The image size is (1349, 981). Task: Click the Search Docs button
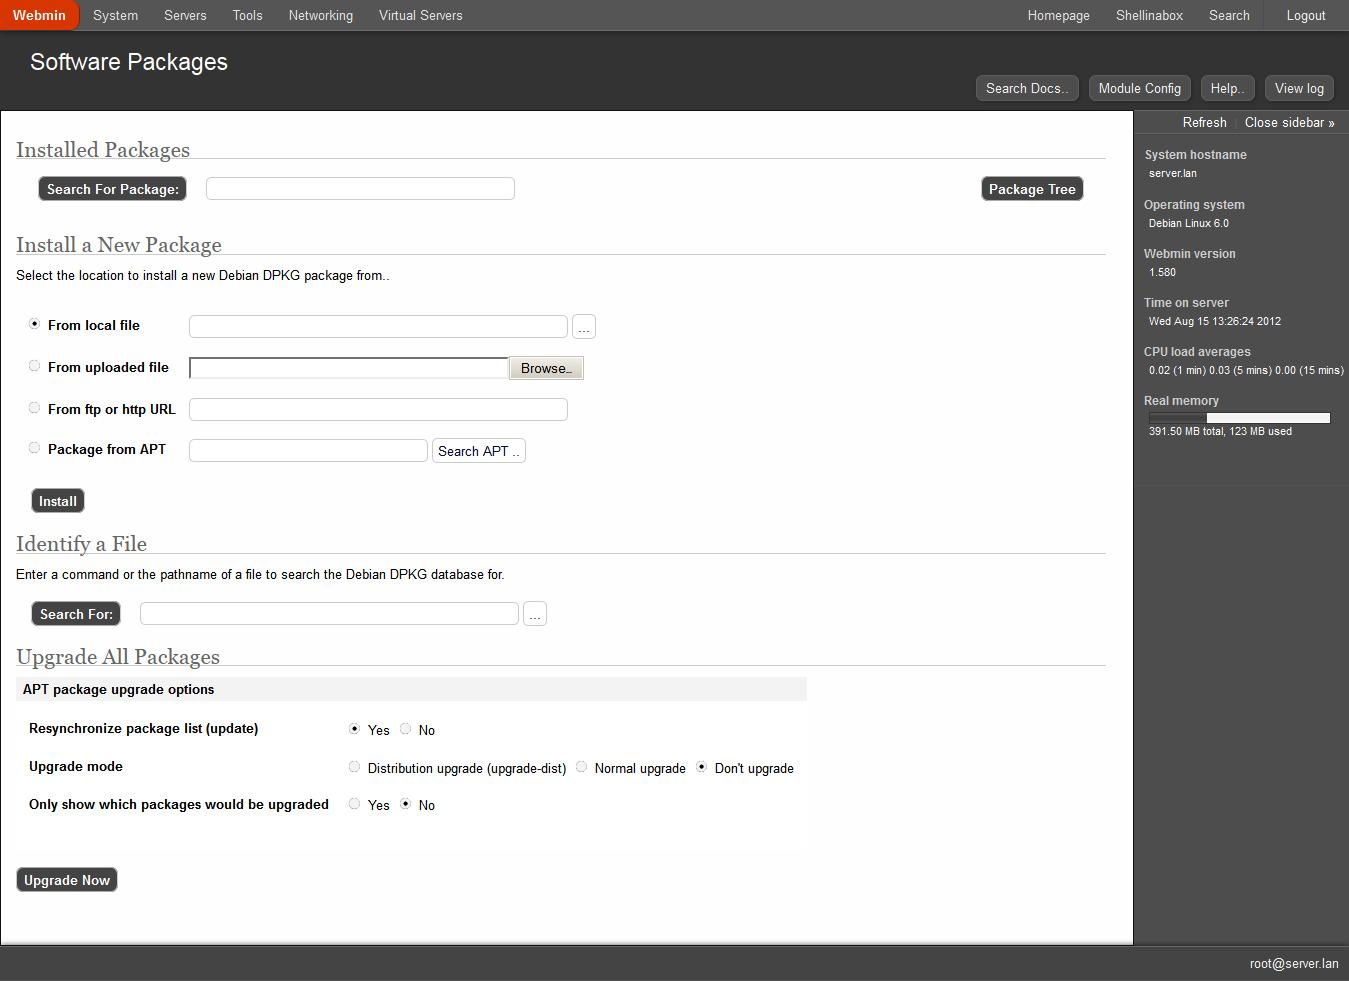tap(1027, 88)
